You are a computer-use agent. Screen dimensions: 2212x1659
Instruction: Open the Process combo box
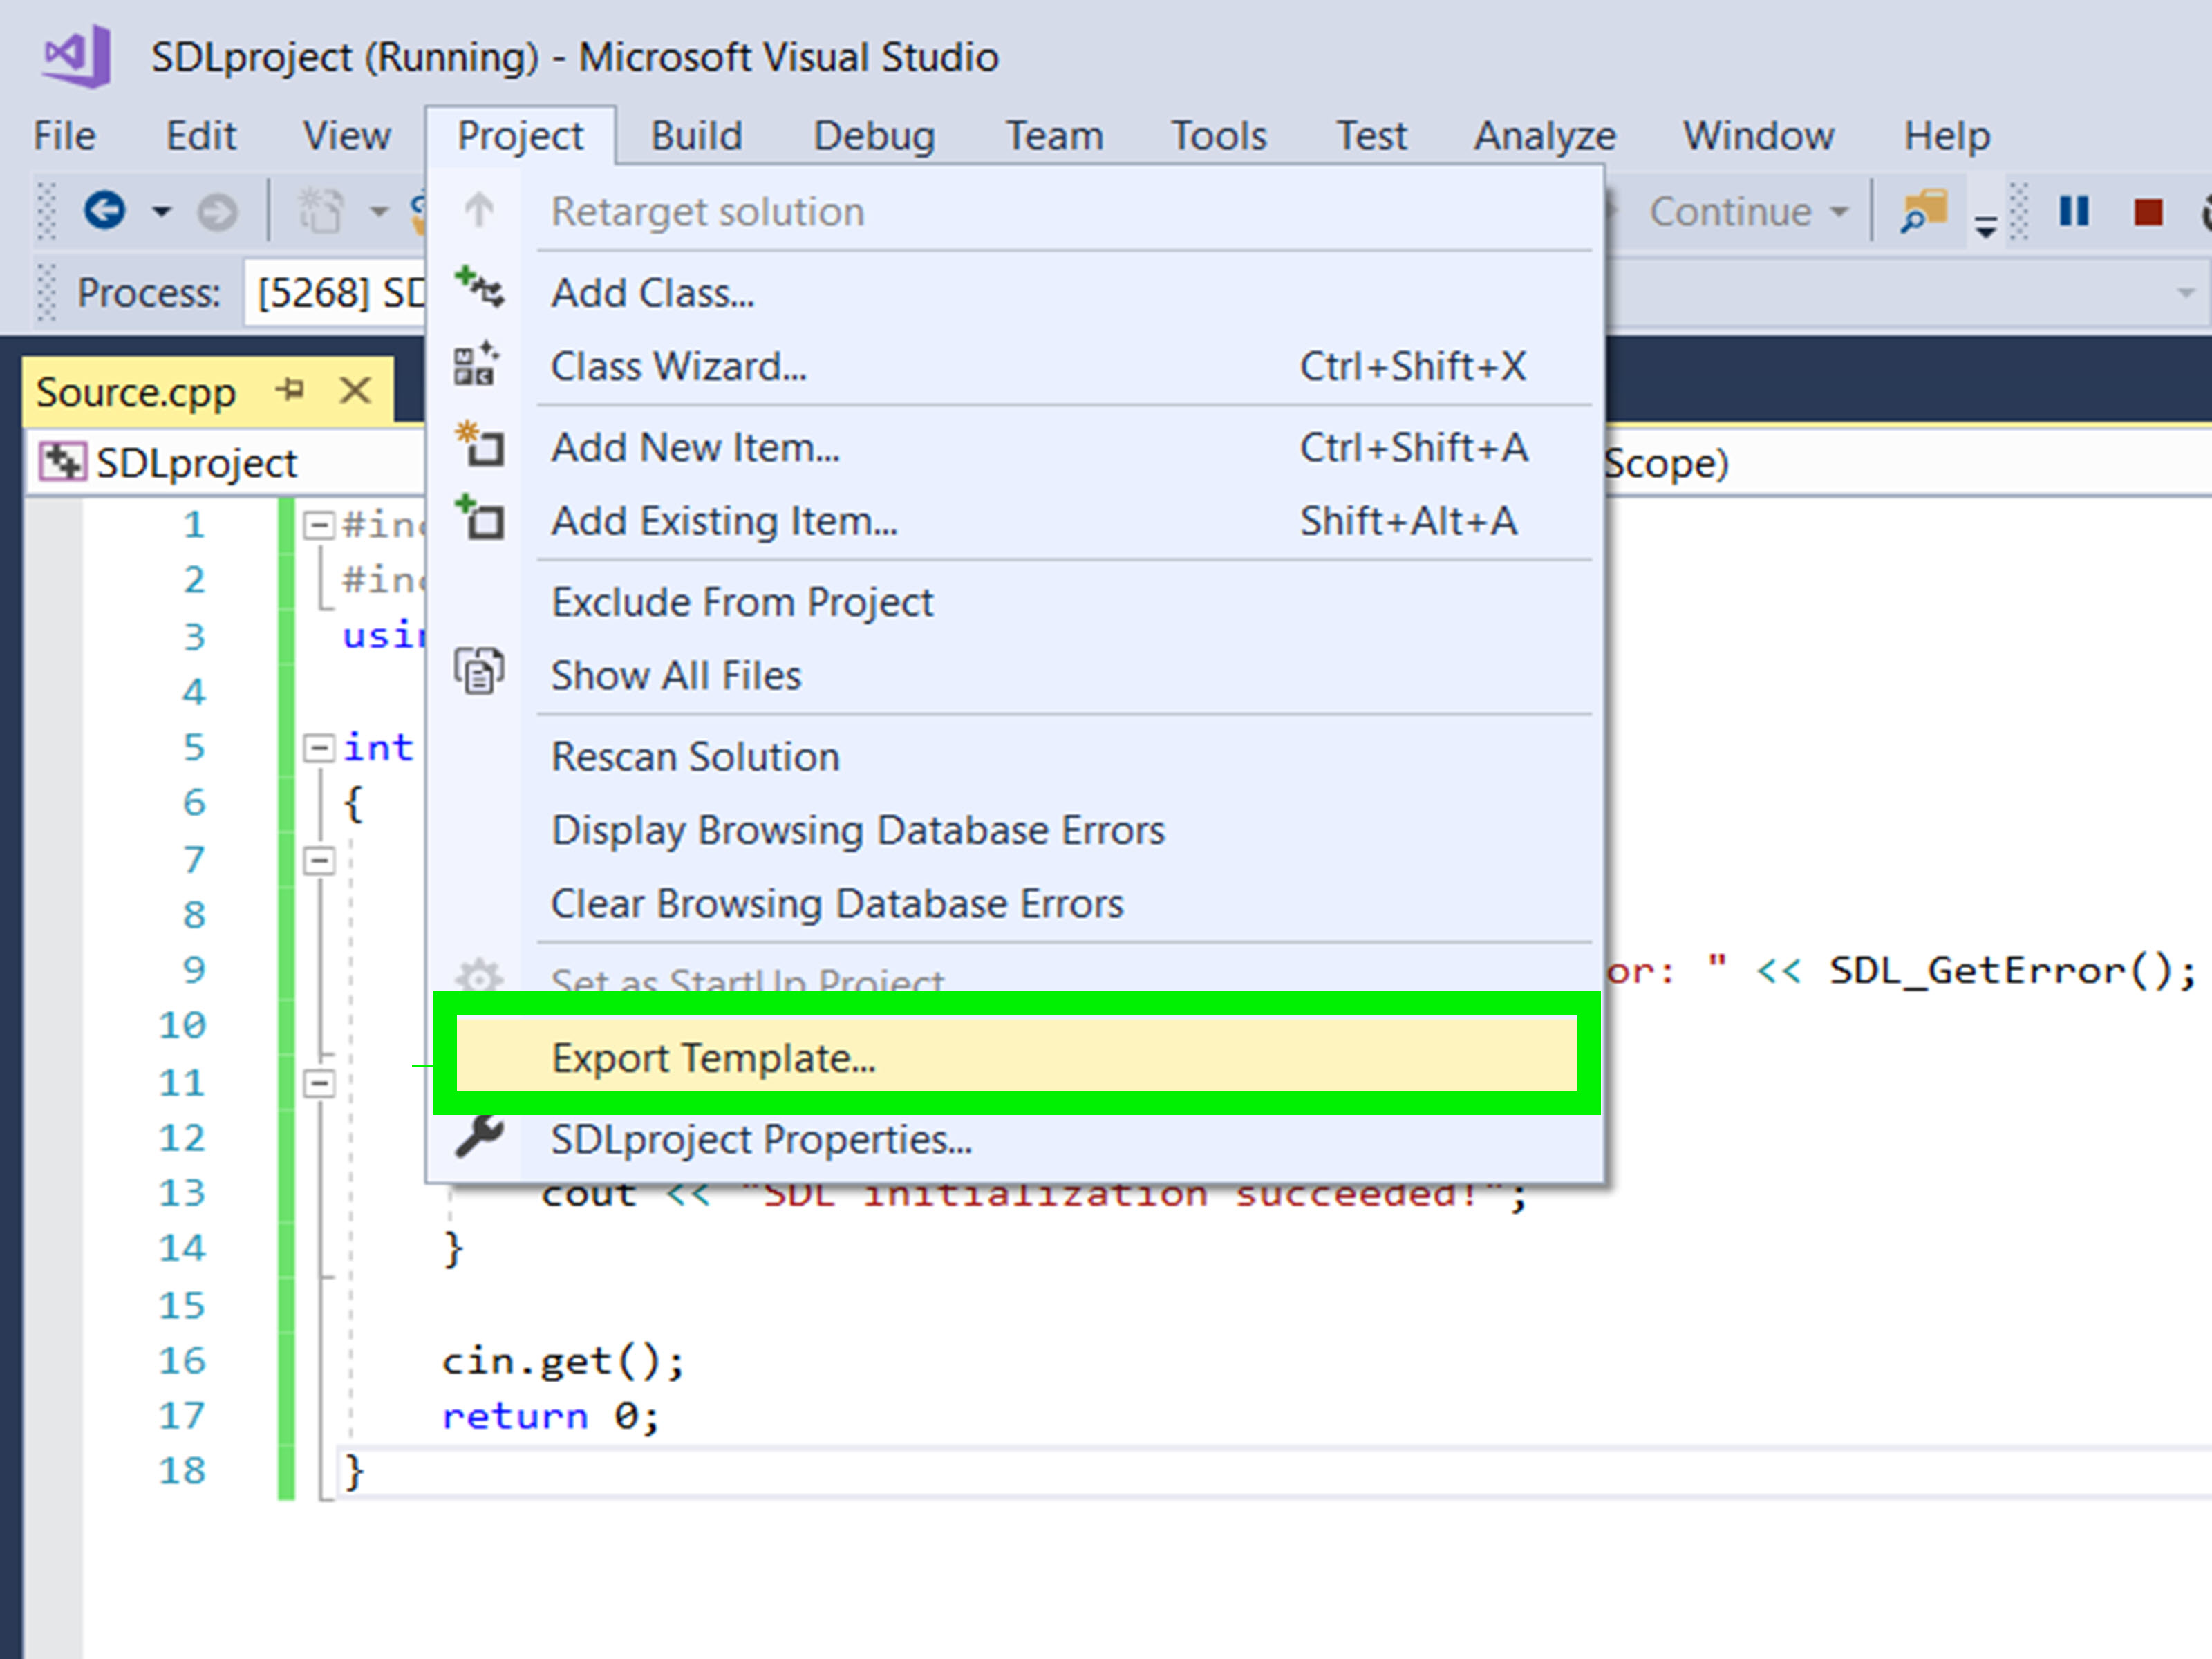[x=335, y=293]
